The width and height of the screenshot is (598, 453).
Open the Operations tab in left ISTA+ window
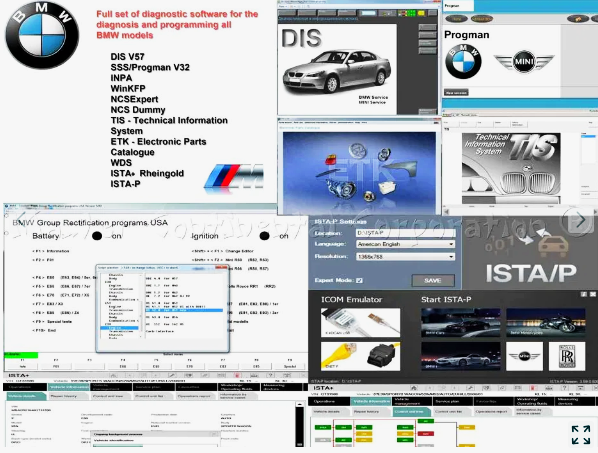(x=24, y=387)
